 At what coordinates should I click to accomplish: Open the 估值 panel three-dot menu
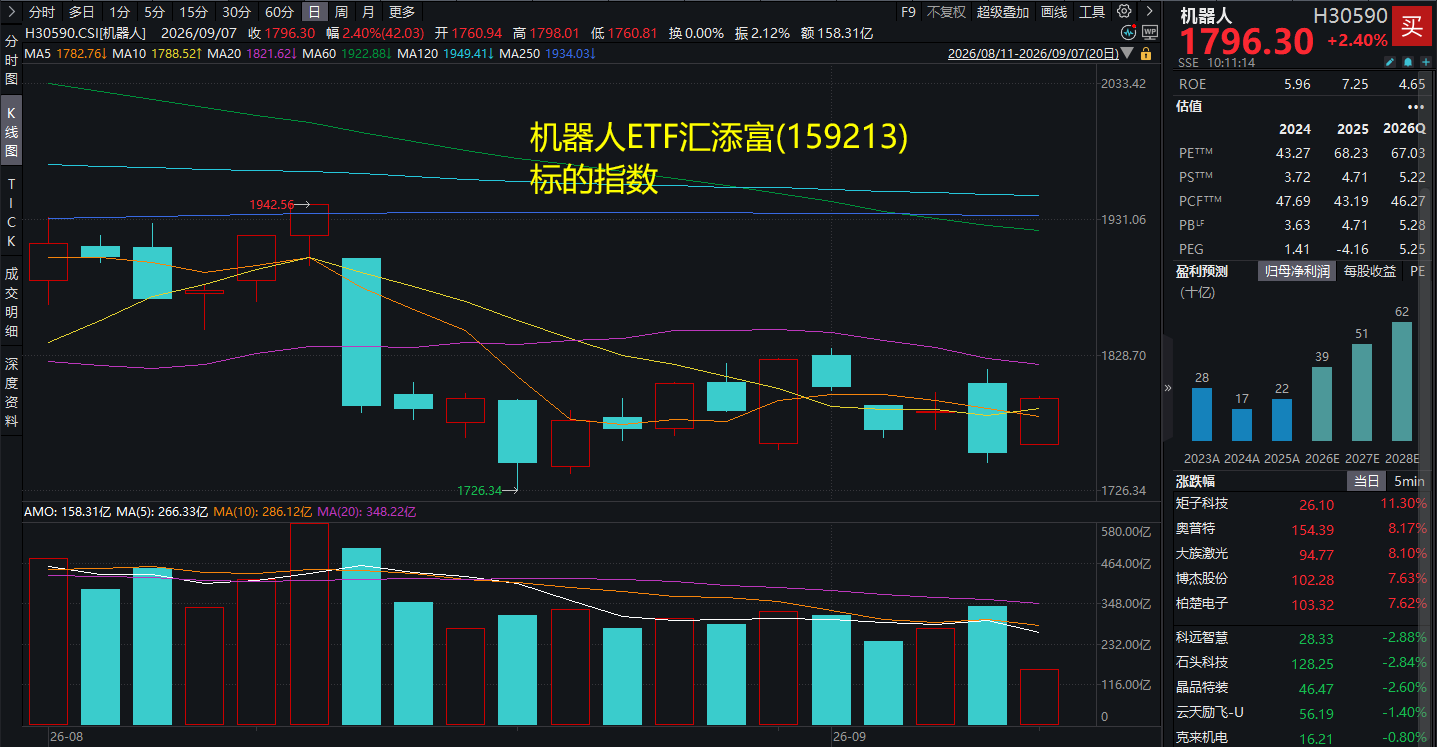pyautogui.click(x=1415, y=107)
